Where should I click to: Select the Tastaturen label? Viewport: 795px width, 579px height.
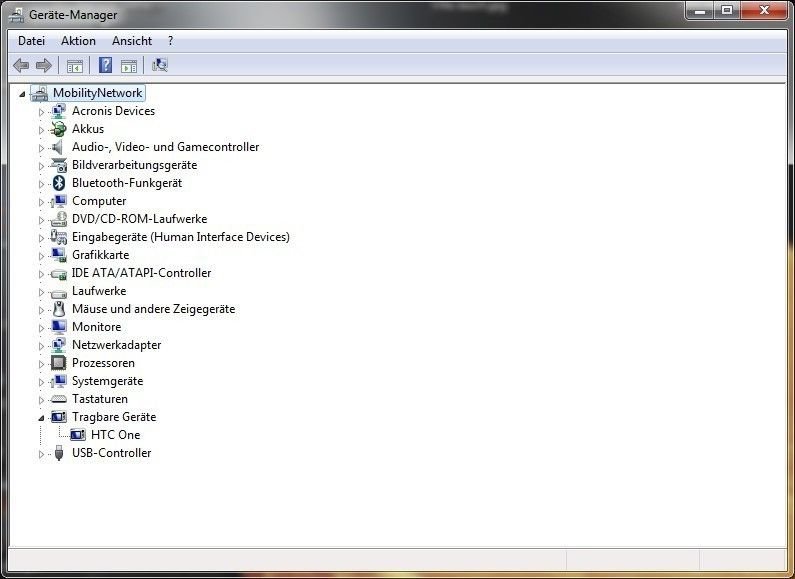pyautogui.click(x=100, y=399)
